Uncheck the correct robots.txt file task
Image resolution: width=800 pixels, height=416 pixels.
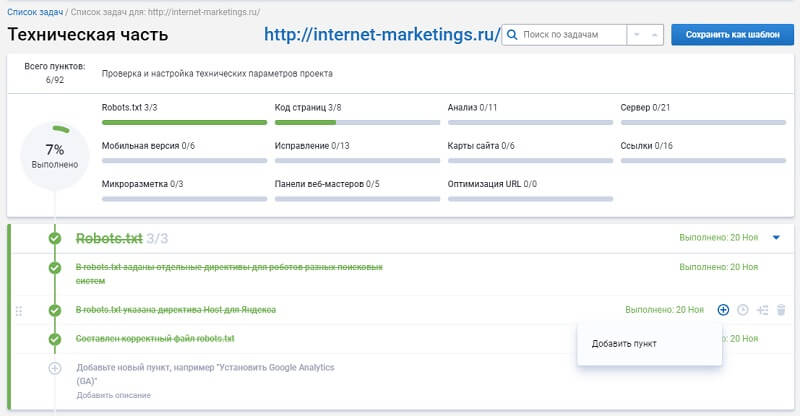(55, 340)
